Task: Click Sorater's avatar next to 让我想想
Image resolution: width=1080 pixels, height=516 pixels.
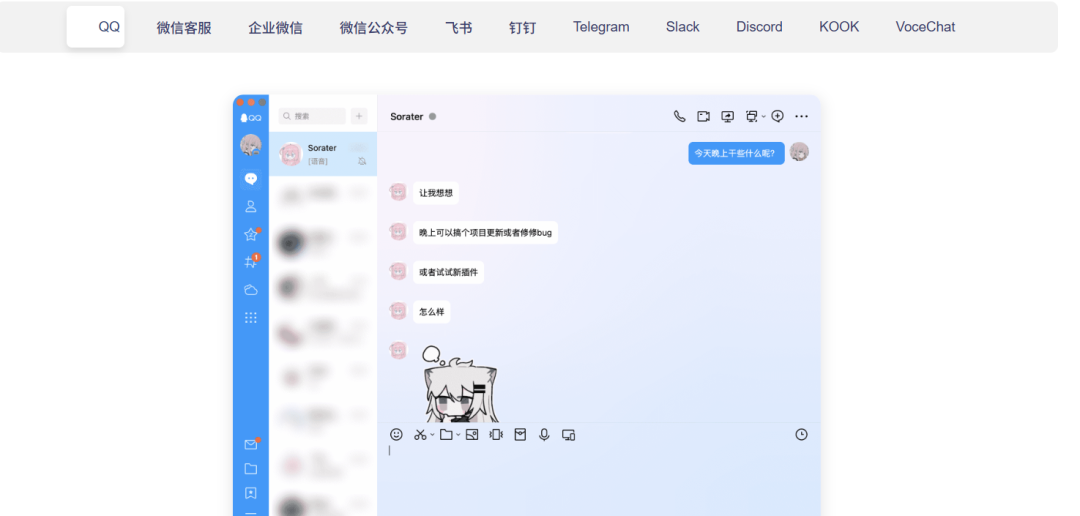Action: (x=398, y=192)
